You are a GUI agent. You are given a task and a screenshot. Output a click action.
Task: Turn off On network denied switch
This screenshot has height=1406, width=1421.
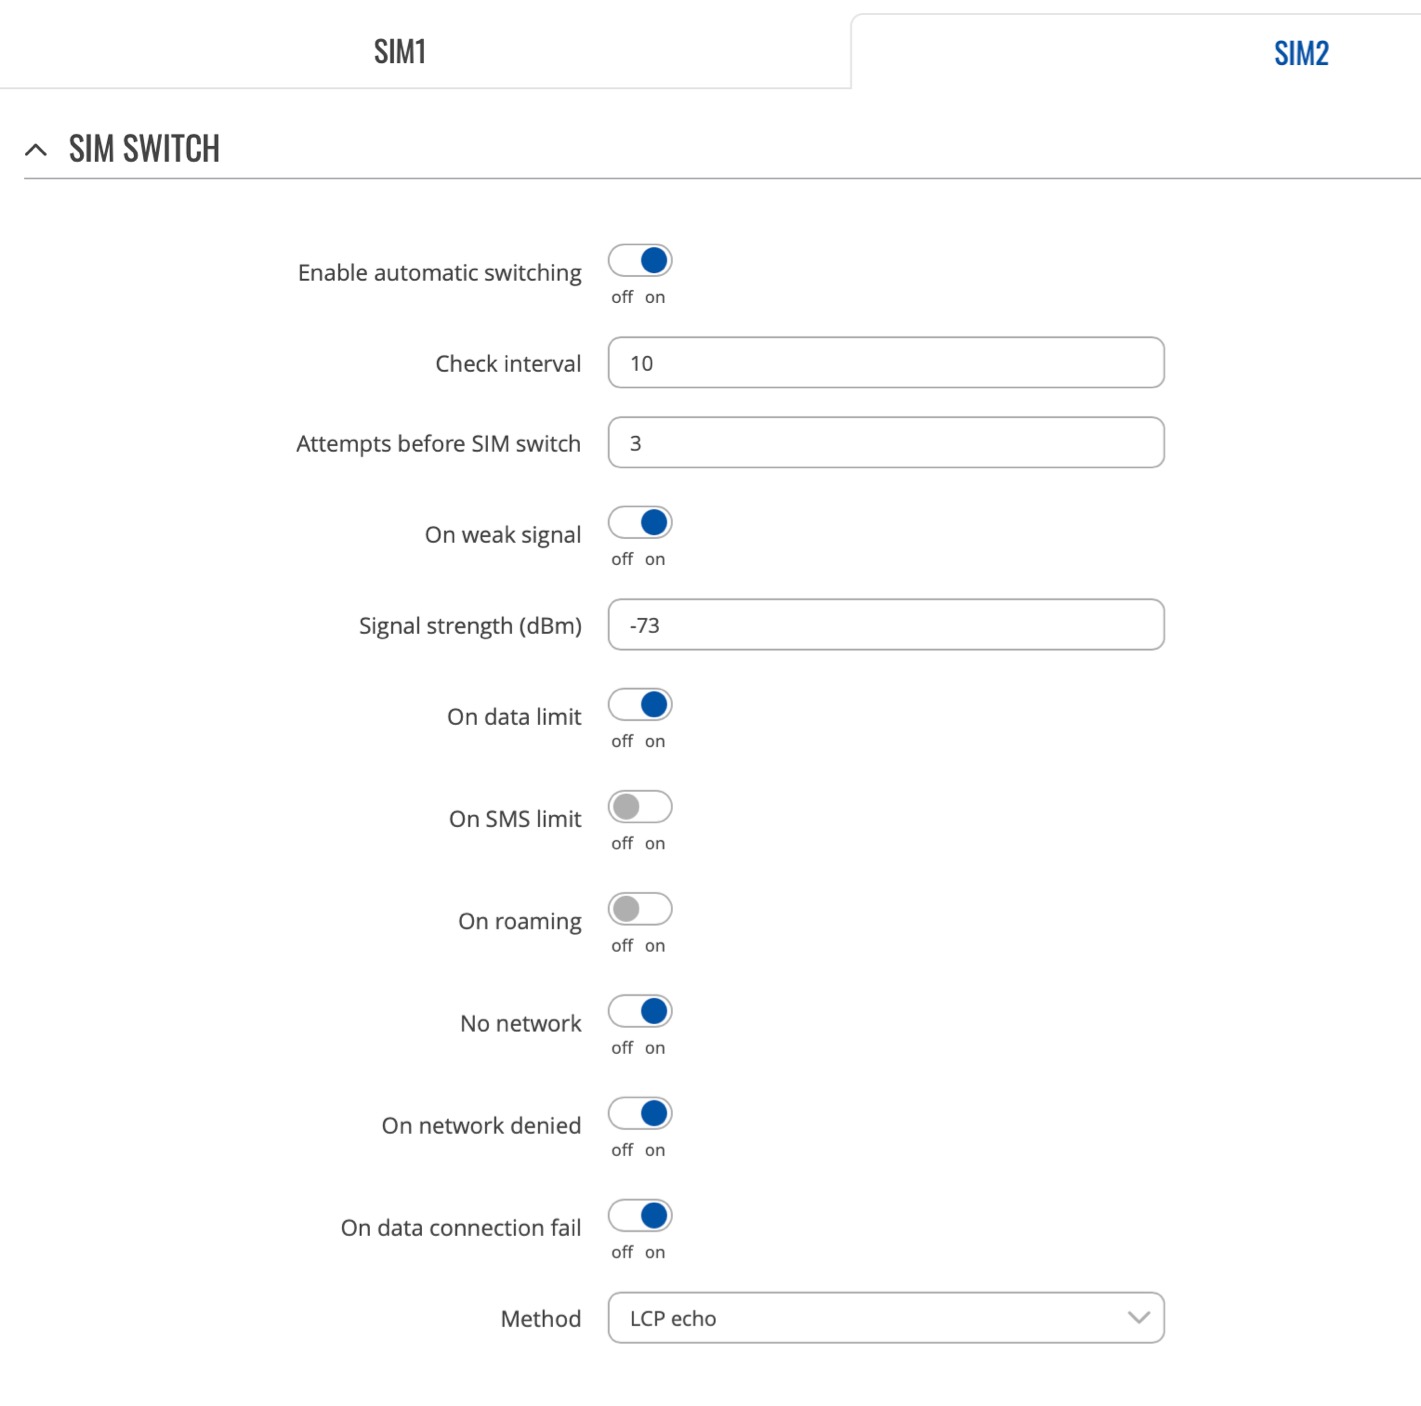(x=640, y=1113)
